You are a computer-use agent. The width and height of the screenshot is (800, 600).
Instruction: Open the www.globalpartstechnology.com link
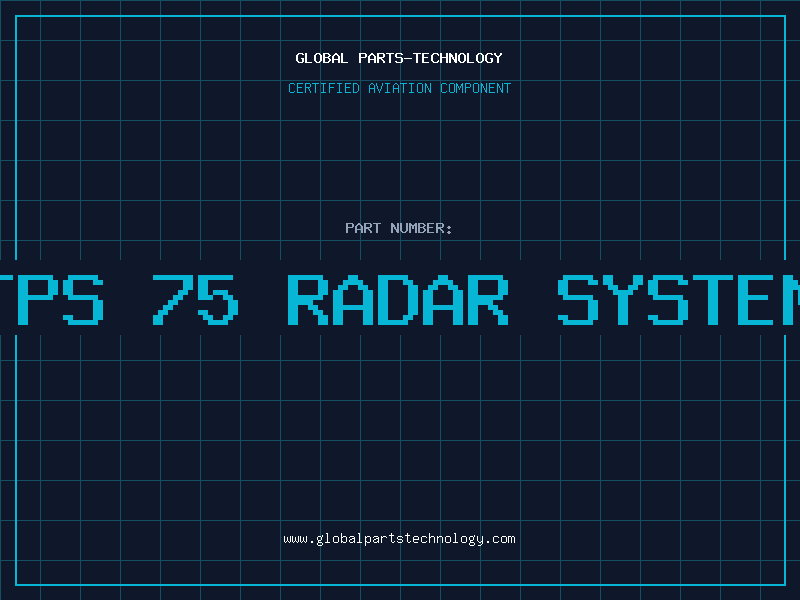tap(399, 539)
